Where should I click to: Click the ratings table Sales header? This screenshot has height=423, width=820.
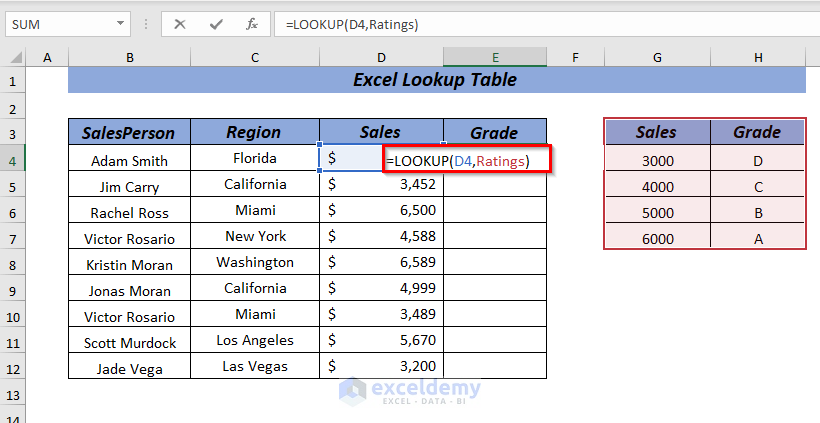657,132
